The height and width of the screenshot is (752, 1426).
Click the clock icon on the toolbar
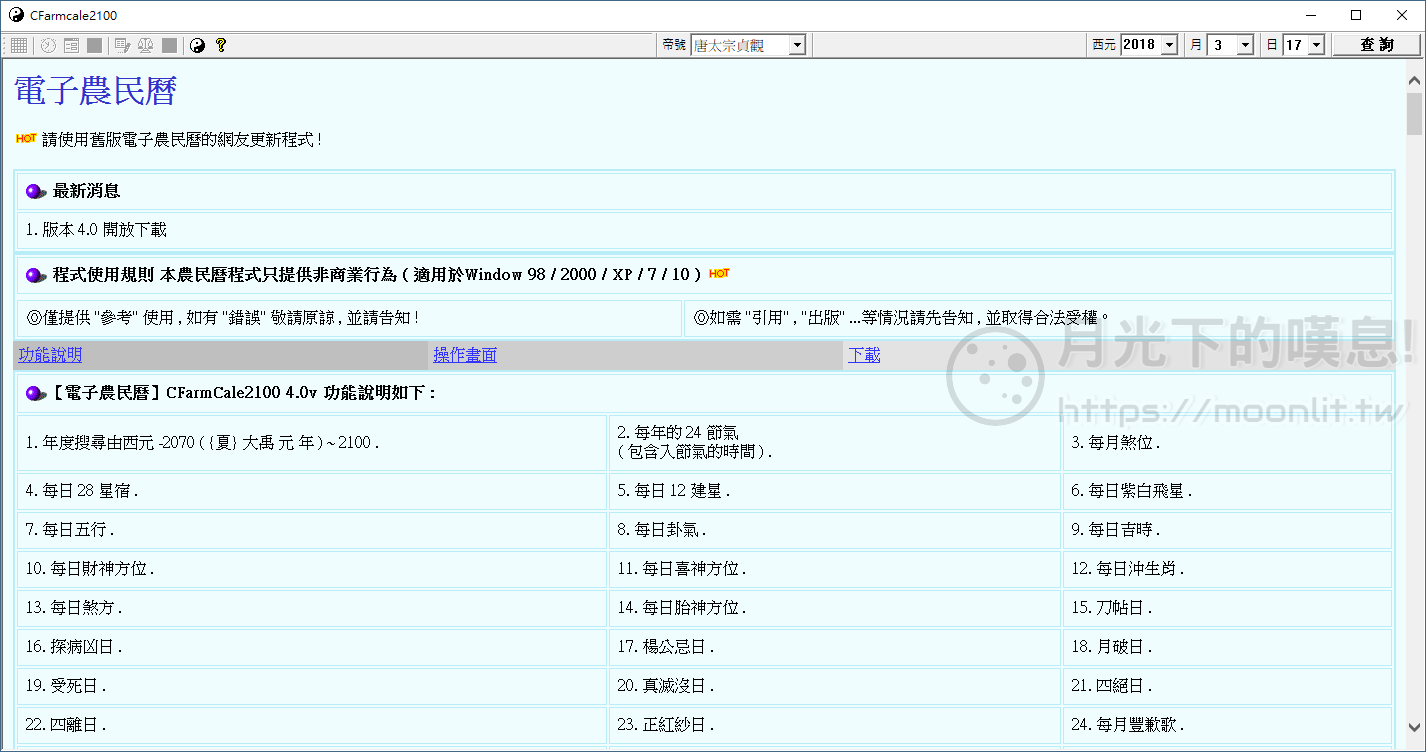48,45
